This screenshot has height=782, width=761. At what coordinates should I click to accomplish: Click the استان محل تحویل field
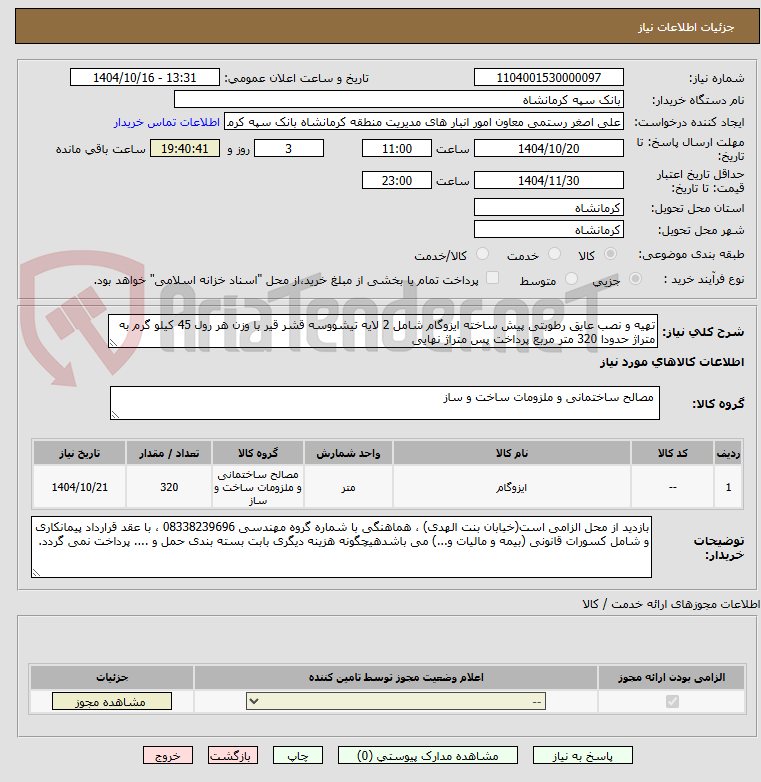[x=549, y=207]
